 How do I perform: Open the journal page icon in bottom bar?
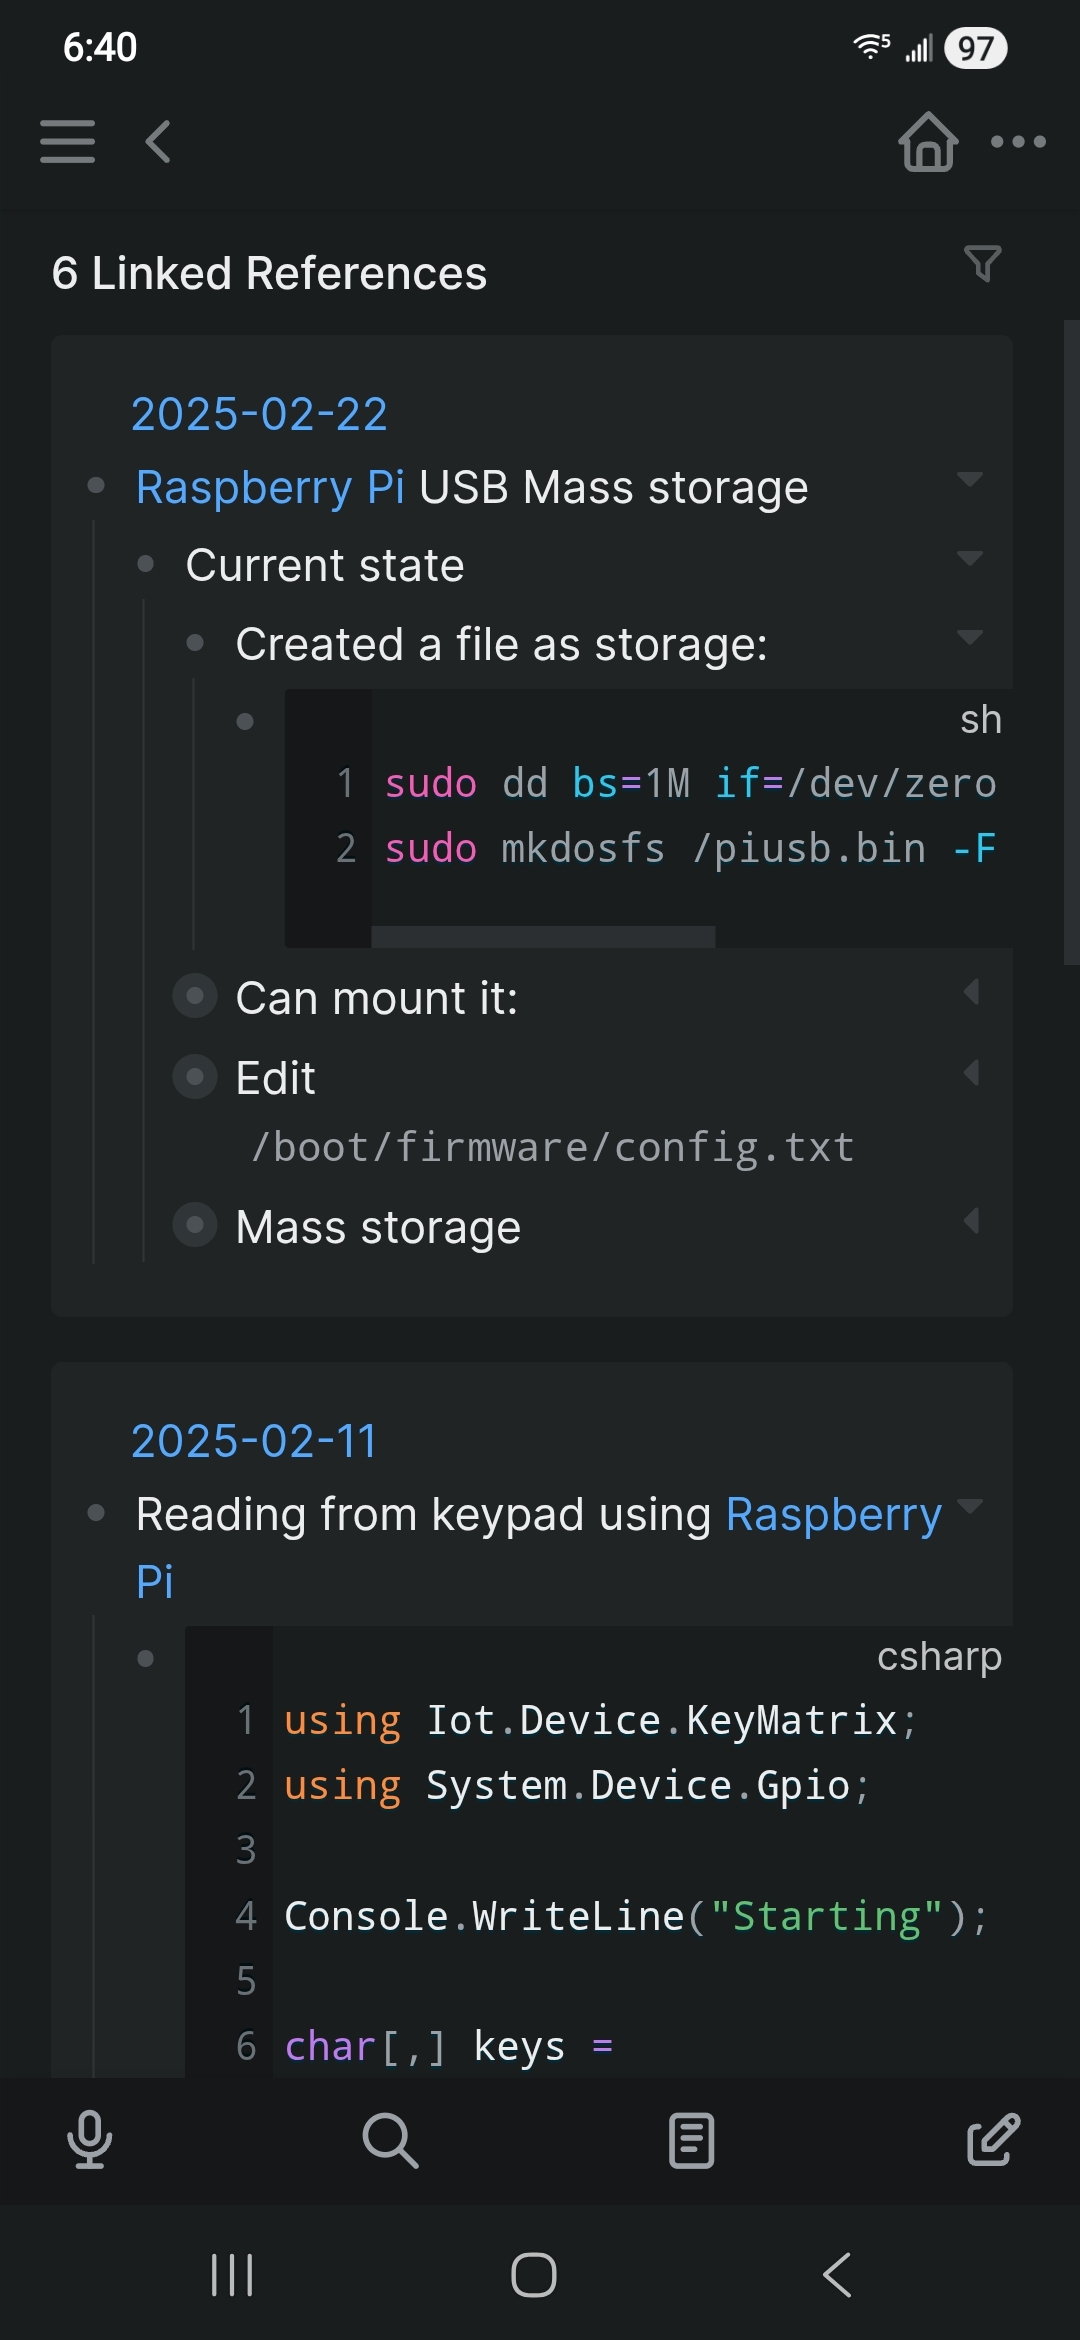(x=691, y=2140)
